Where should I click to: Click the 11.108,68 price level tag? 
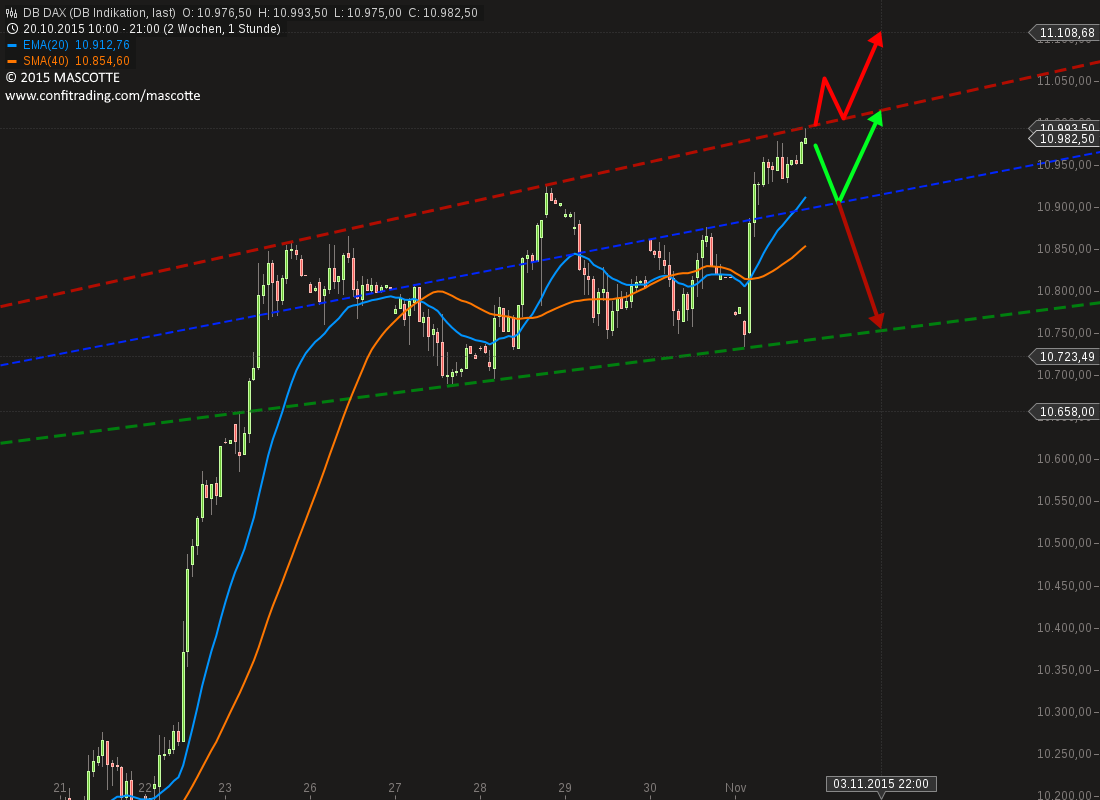click(1063, 32)
